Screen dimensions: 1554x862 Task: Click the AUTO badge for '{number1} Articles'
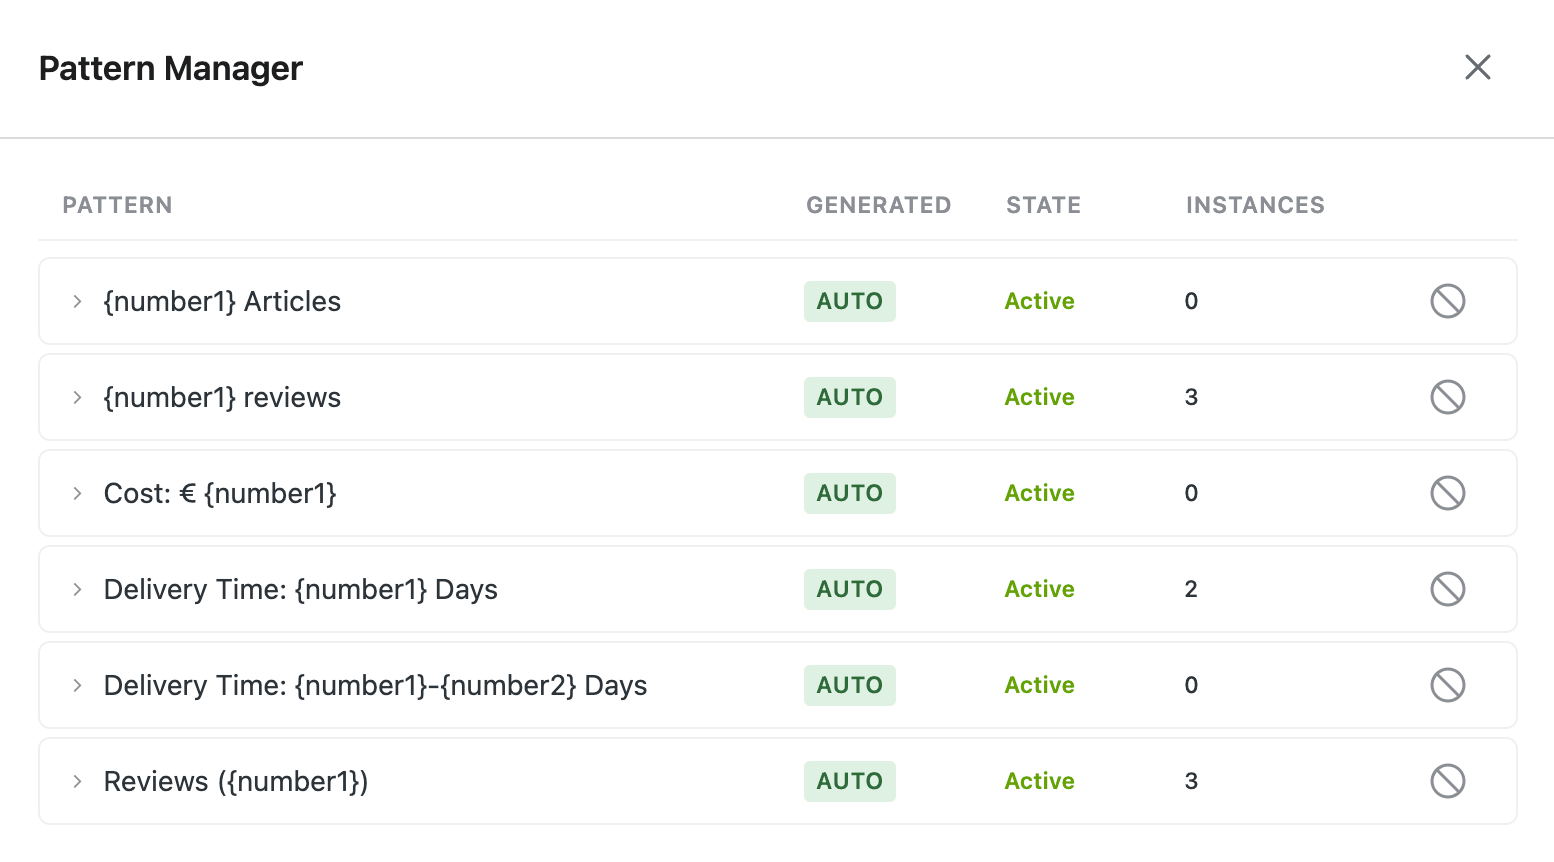[x=849, y=301]
